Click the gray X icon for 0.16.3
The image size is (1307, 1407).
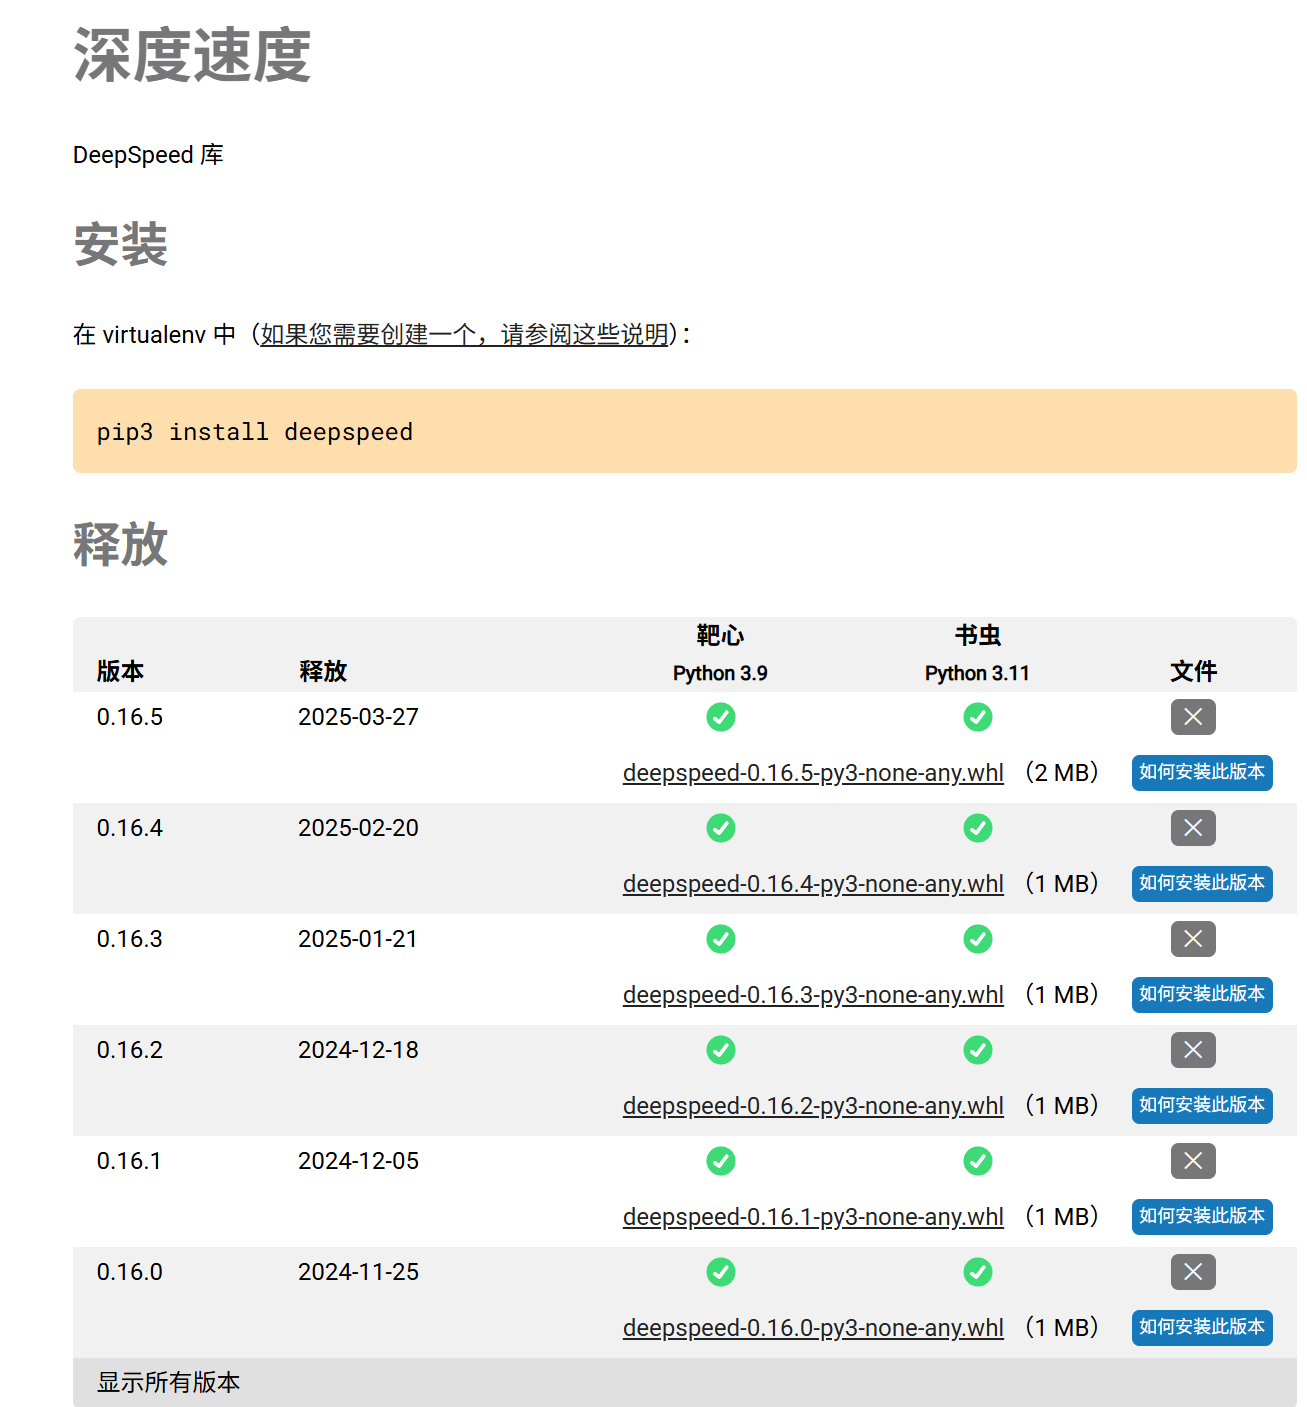click(x=1193, y=939)
